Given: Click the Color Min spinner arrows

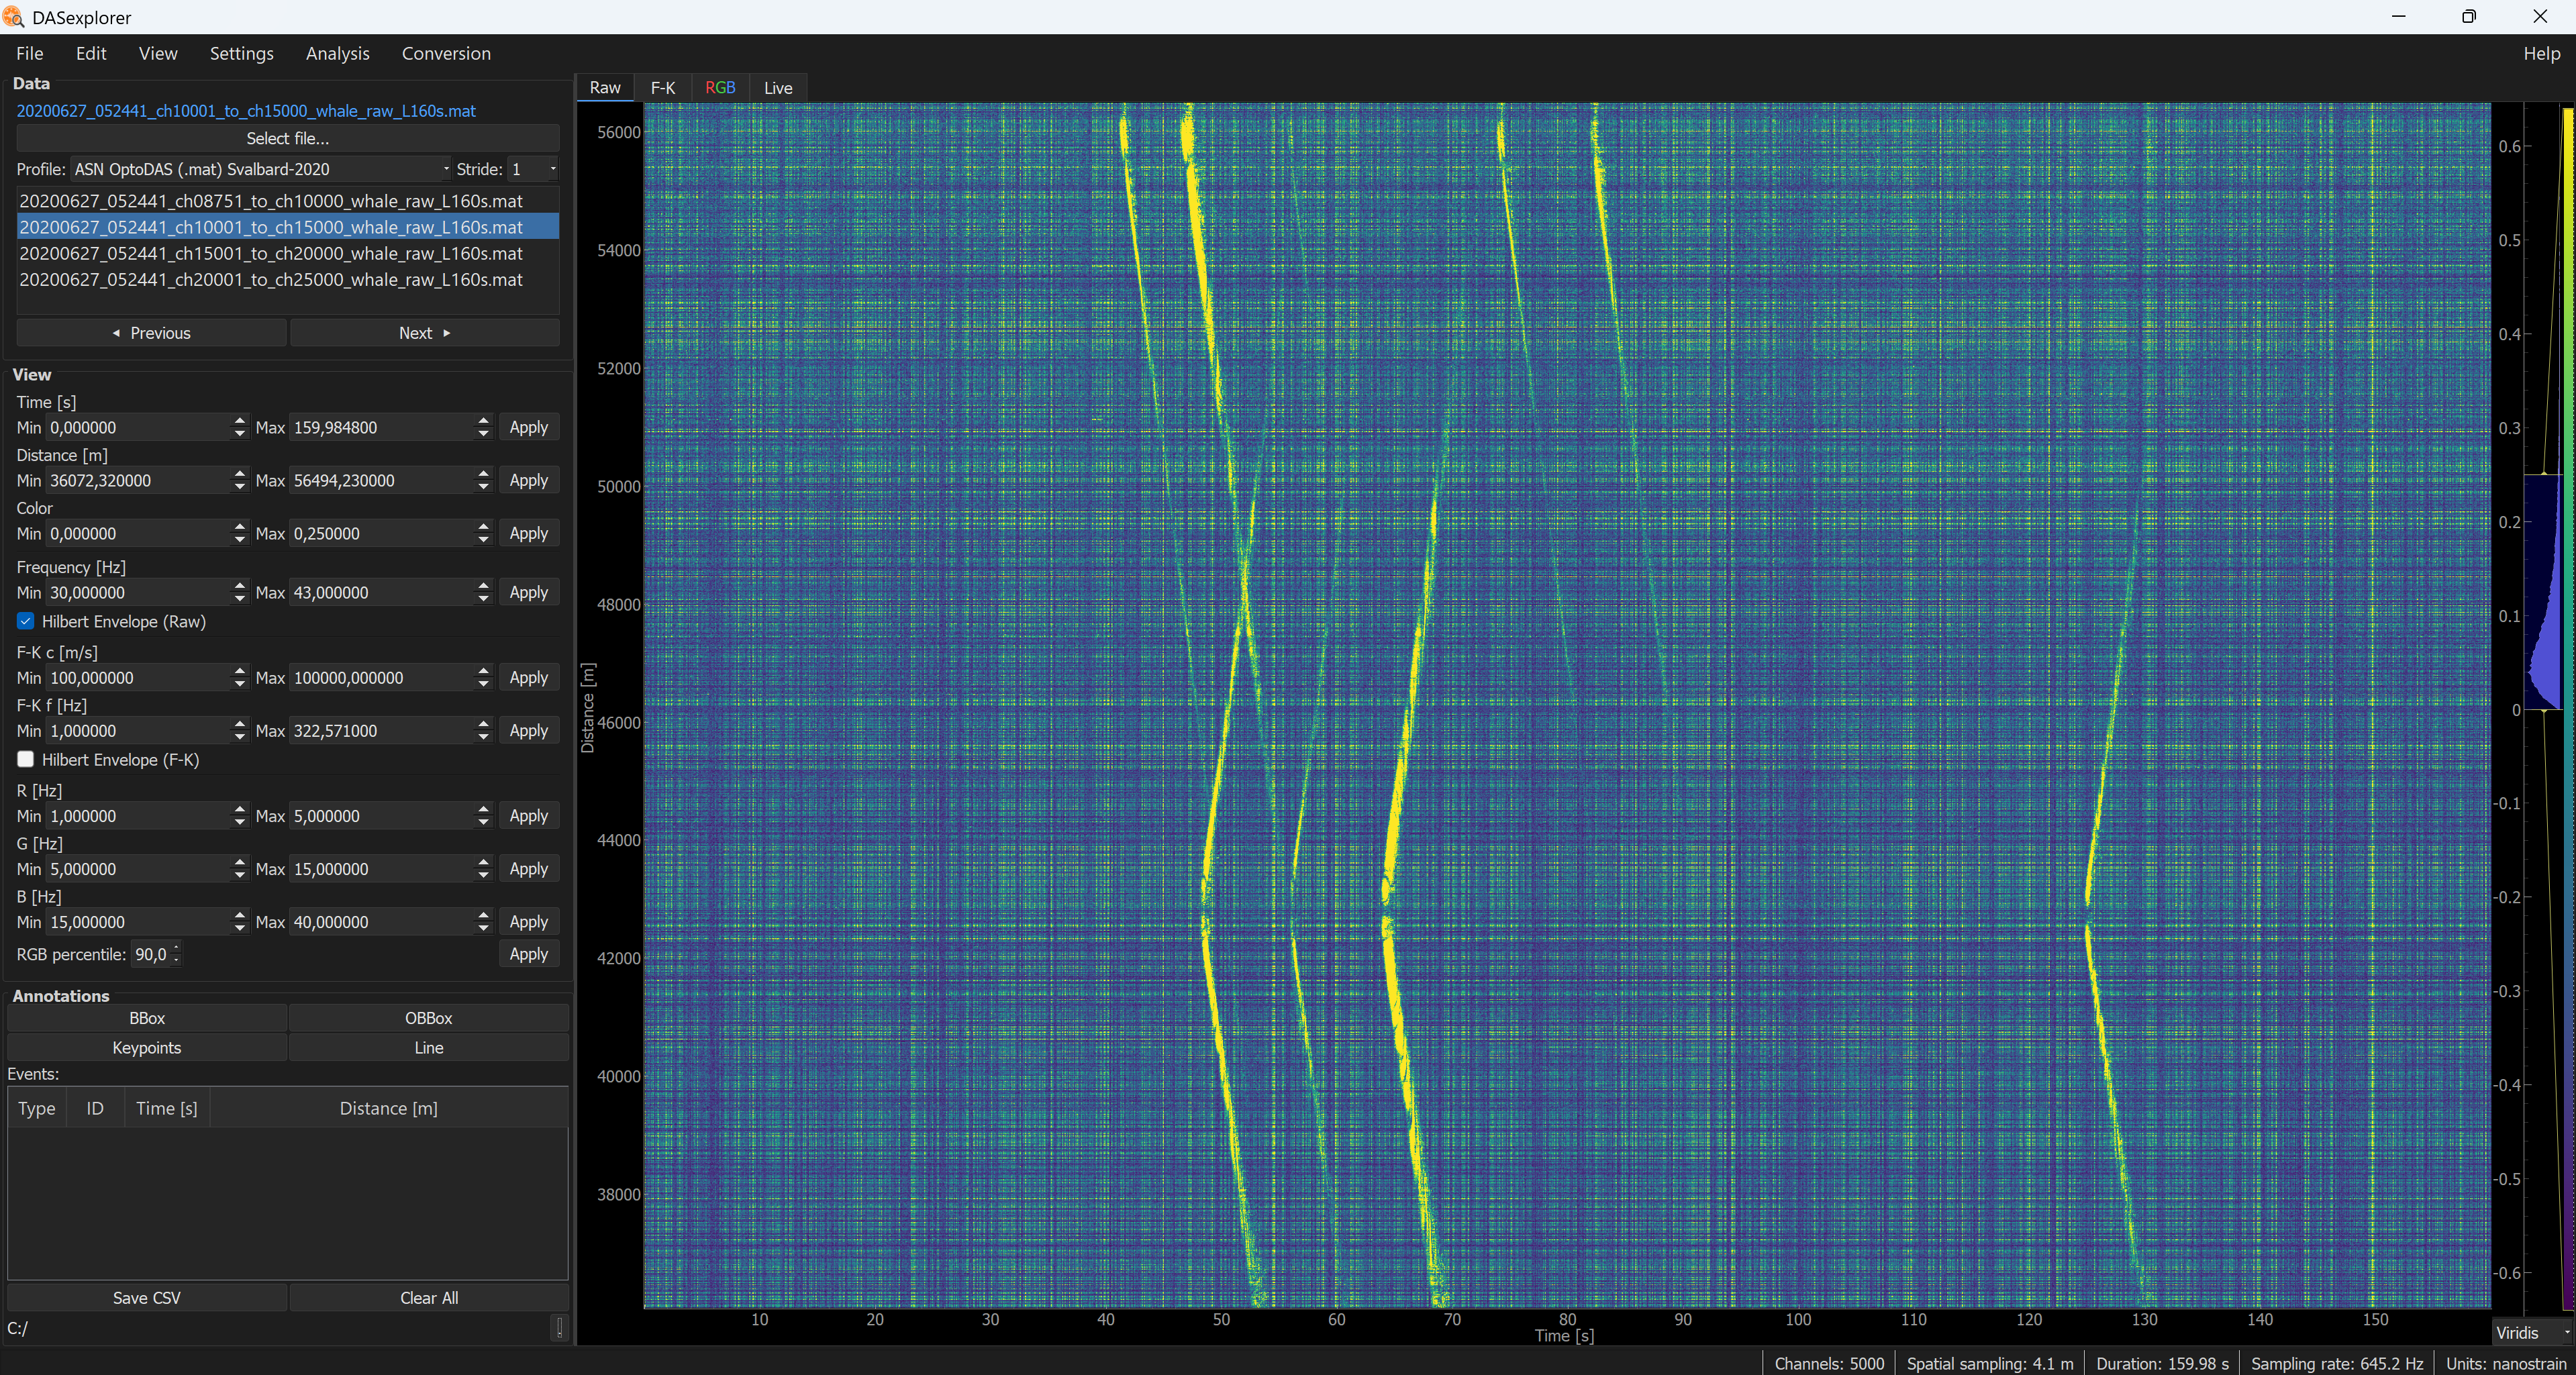Looking at the screenshot, I should [x=239, y=533].
